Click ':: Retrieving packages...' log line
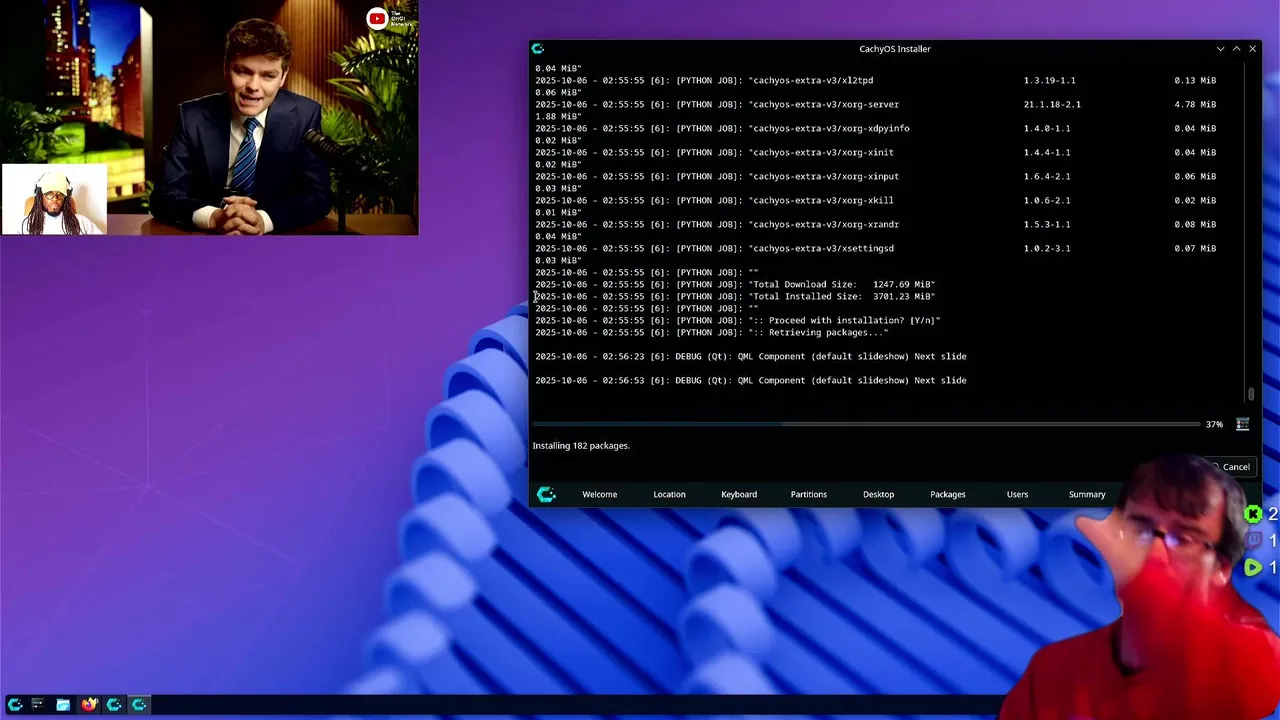Image resolution: width=1280 pixels, height=720 pixels. (x=711, y=332)
